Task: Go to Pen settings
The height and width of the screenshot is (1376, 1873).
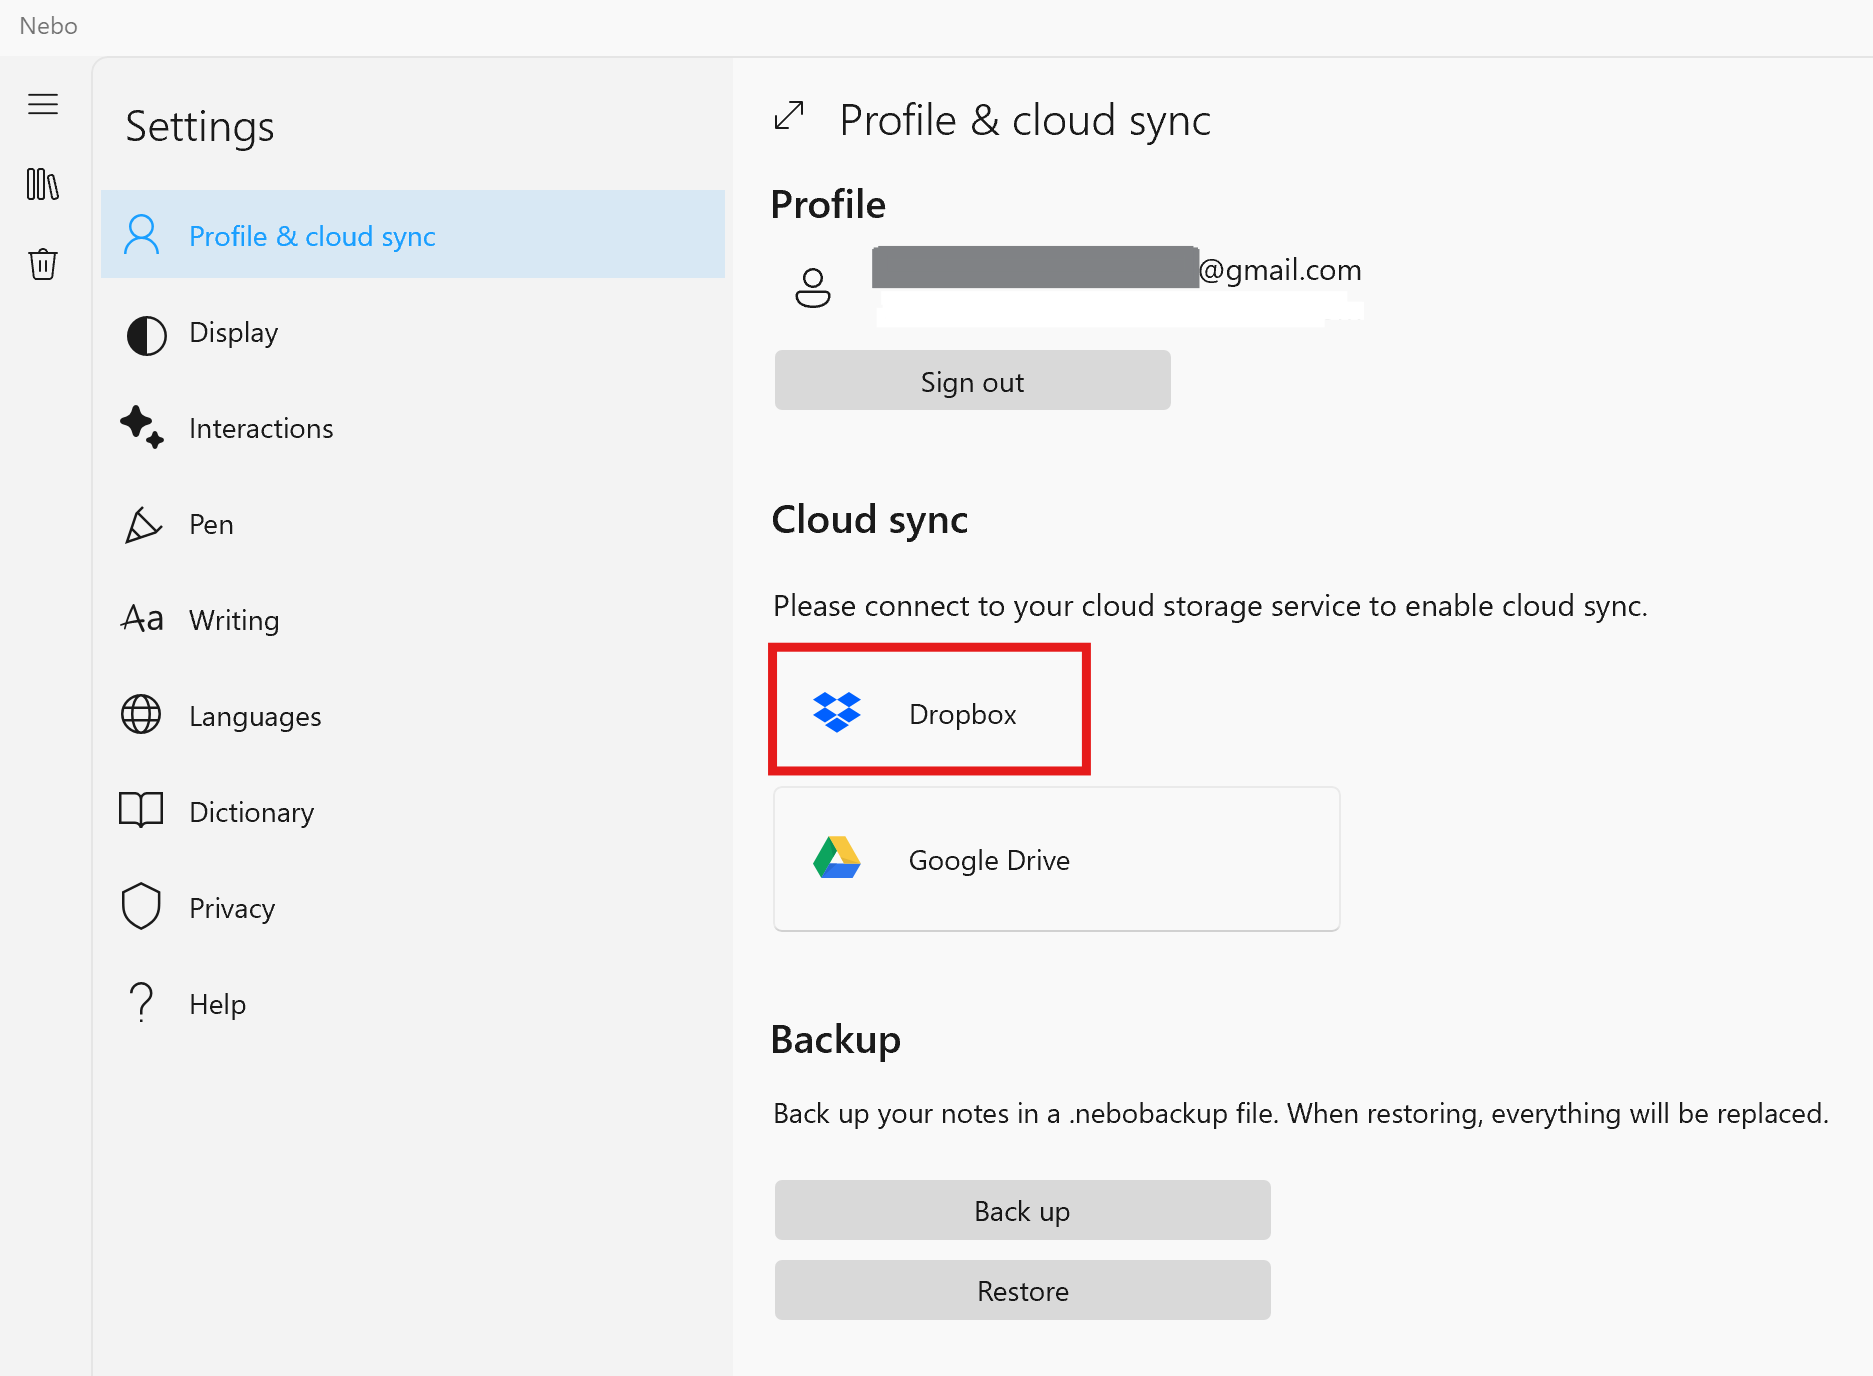Action: point(413,524)
